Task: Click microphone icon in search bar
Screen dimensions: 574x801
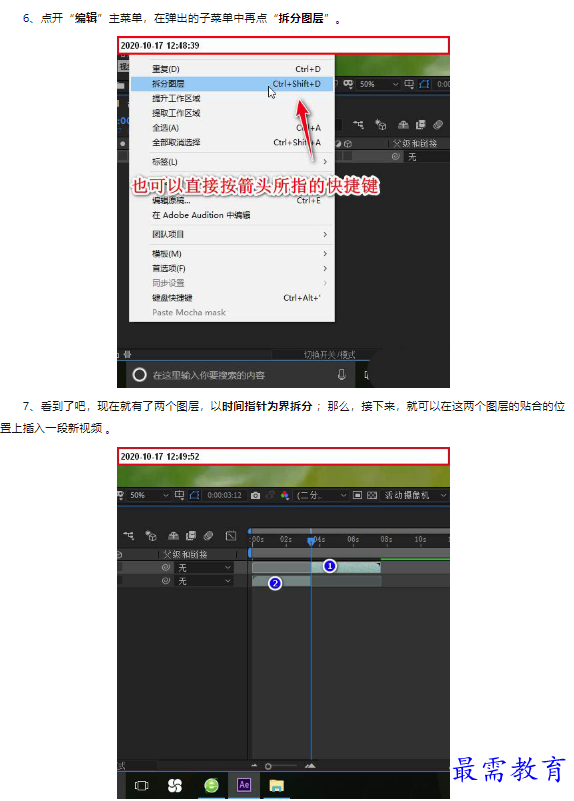Action: [x=342, y=375]
